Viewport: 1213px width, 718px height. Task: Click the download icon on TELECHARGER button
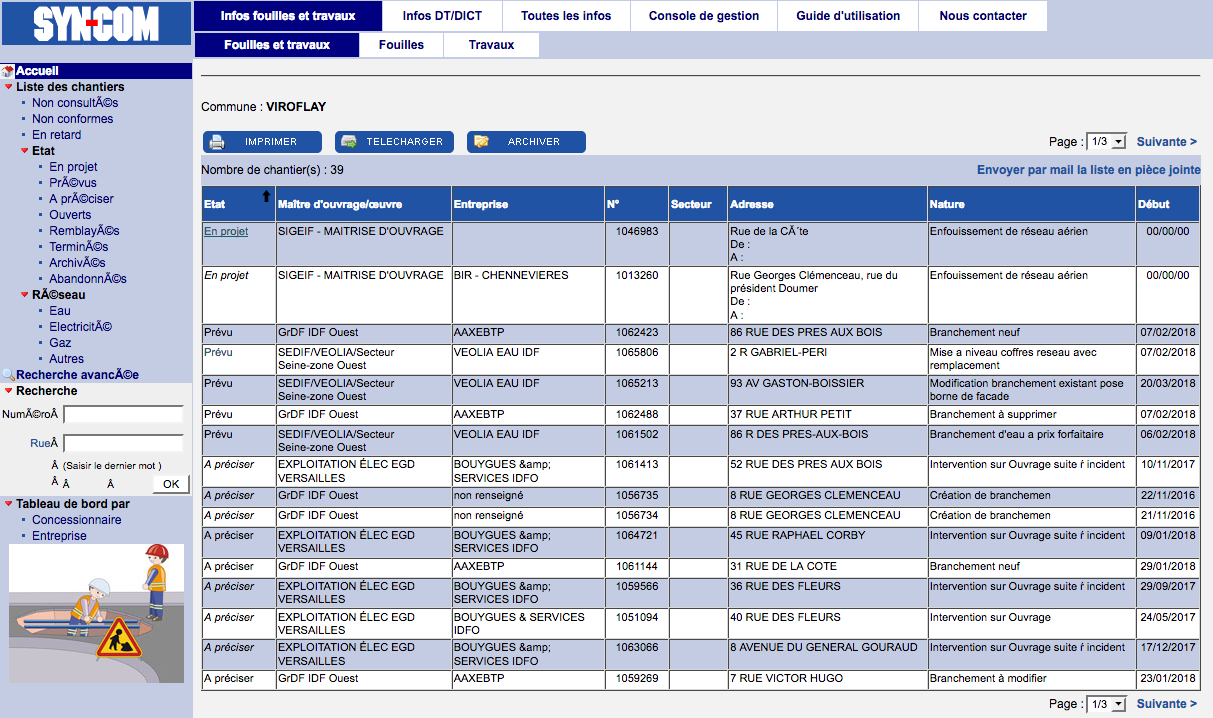[349, 142]
